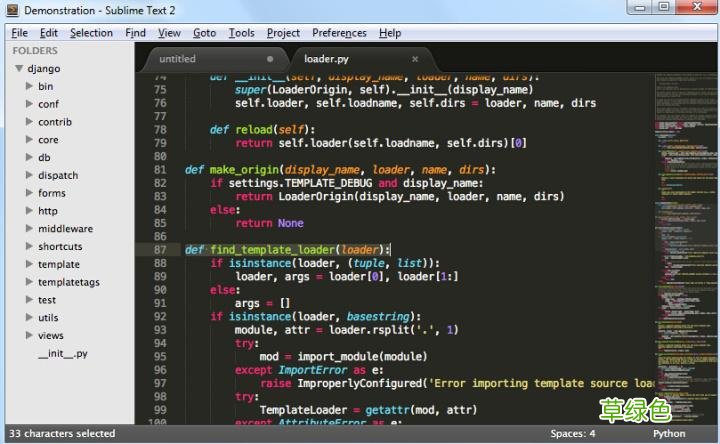Open the Find menu

point(135,33)
